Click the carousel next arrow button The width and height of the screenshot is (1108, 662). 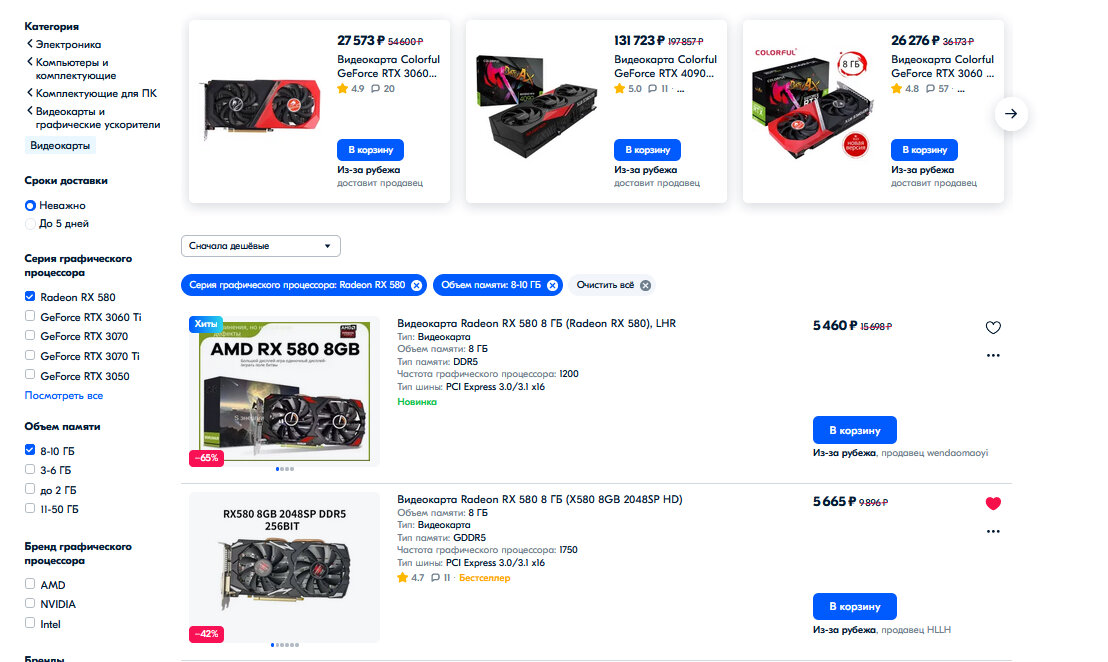click(1010, 113)
